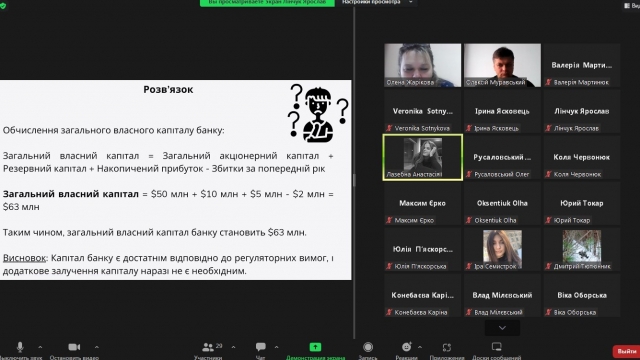Select Veronika Sotnykova participant tile

pos(422,111)
